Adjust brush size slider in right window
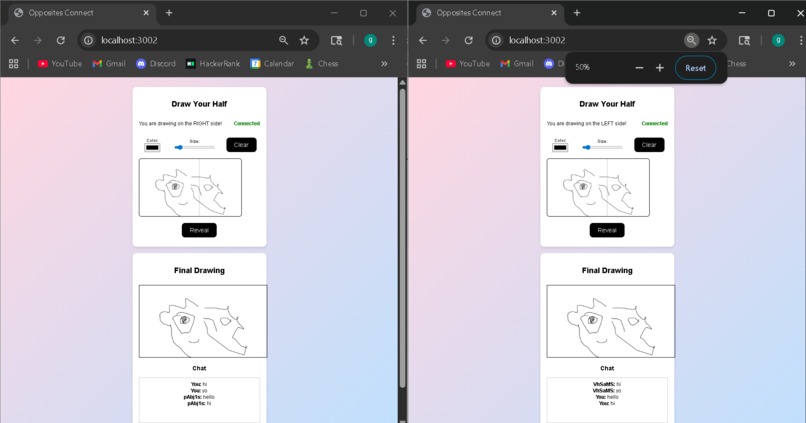The width and height of the screenshot is (806, 423). click(x=602, y=148)
